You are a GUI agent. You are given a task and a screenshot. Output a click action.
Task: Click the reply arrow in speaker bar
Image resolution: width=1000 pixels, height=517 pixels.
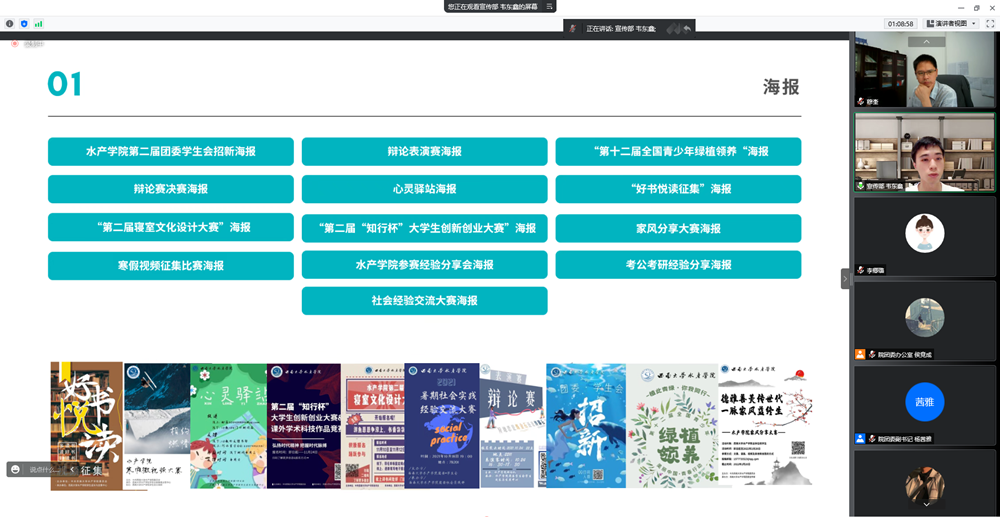tap(688, 28)
